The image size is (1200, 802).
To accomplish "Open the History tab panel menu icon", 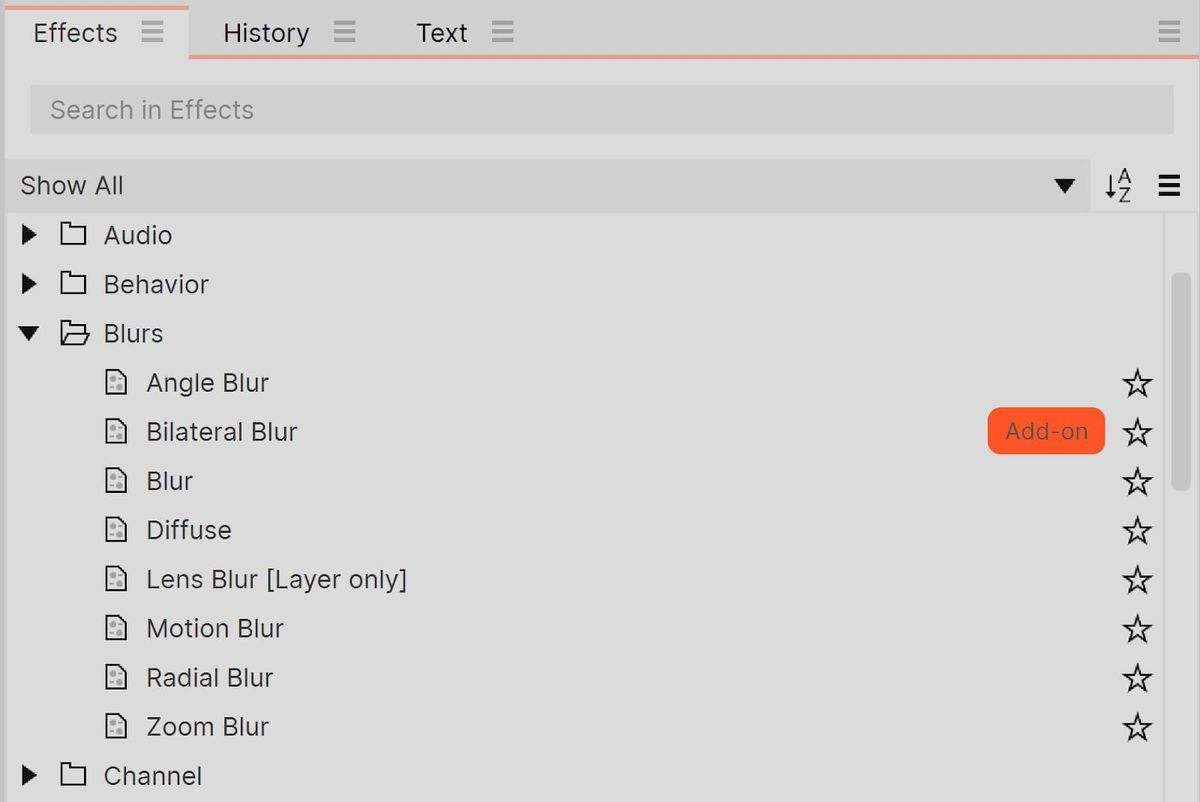I will pyautogui.click(x=344, y=33).
